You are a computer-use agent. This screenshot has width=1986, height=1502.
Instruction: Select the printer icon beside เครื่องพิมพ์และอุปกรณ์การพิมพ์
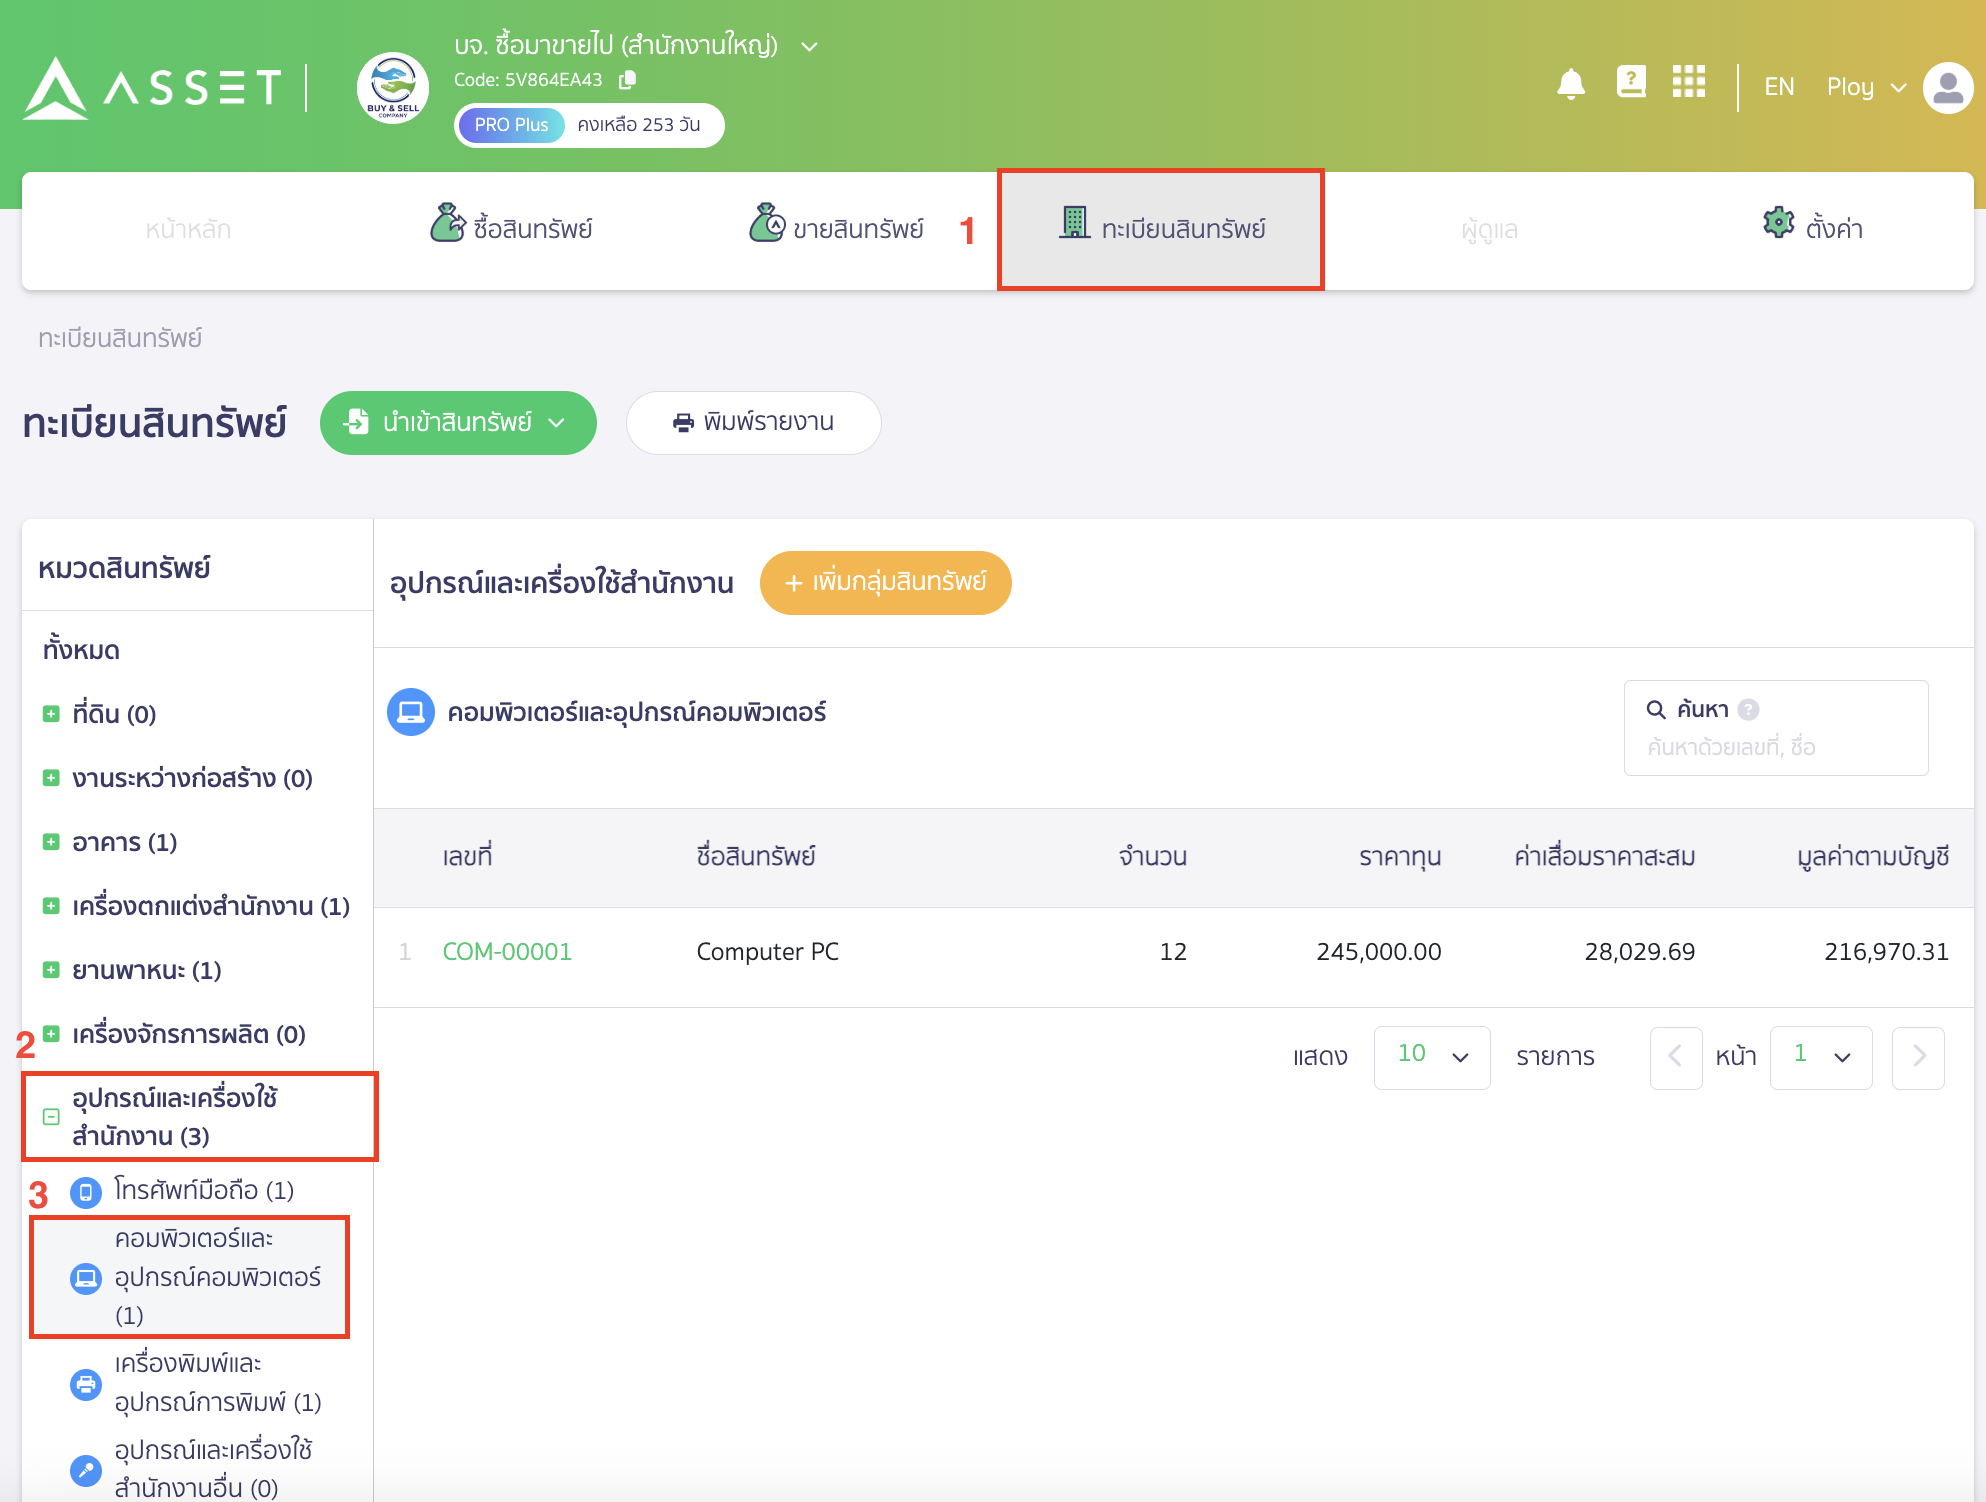click(86, 1385)
